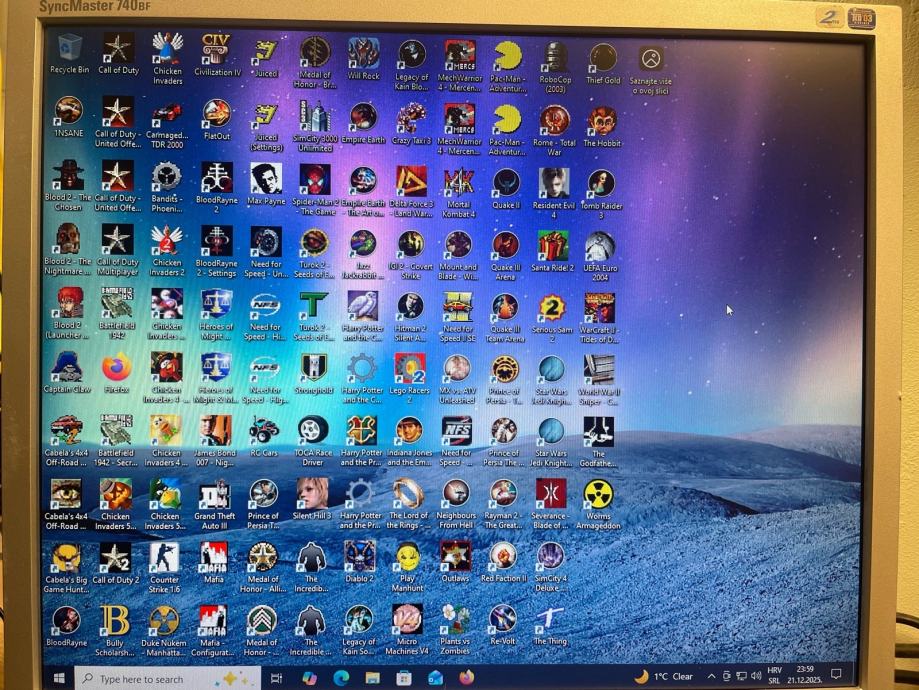Click Saznajte više o ovoj slici icon
The width and height of the screenshot is (919, 690).
(x=651, y=70)
